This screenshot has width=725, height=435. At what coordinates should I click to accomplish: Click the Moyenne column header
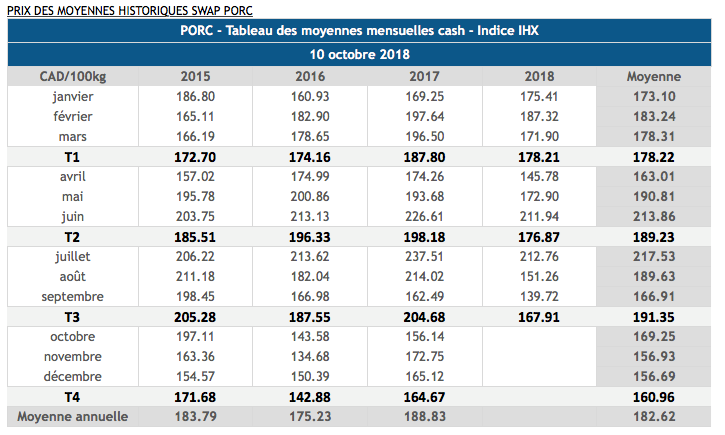(x=653, y=76)
